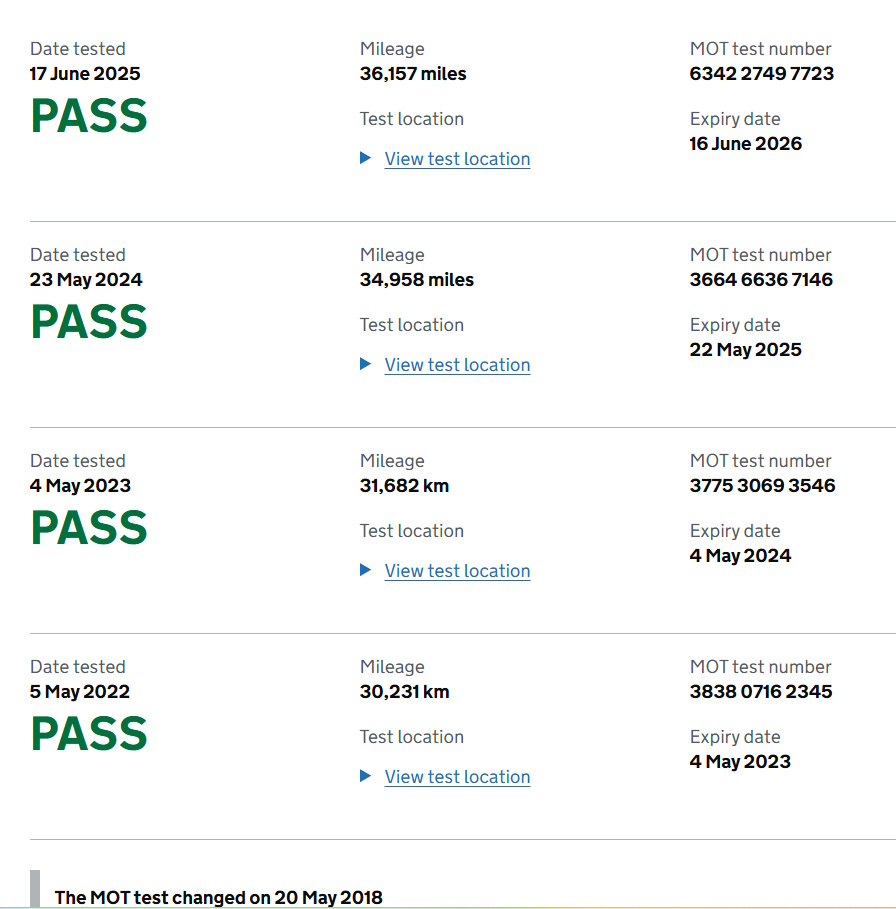This screenshot has width=896, height=909.
Task: Click the MOT test changed on 20 May 2018 notice
Action: click(x=218, y=897)
